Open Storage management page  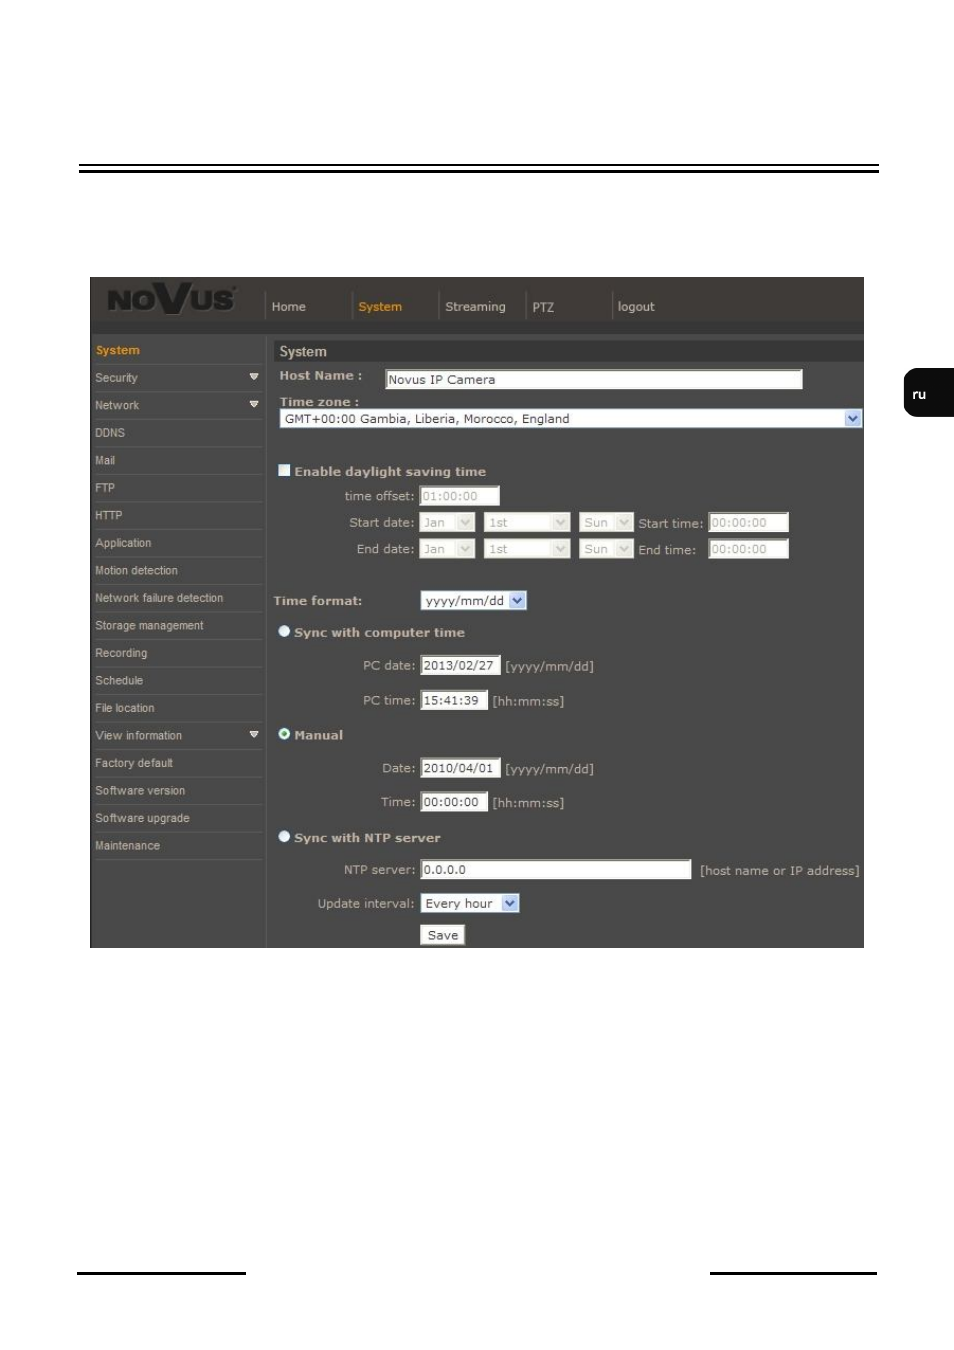tap(149, 625)
